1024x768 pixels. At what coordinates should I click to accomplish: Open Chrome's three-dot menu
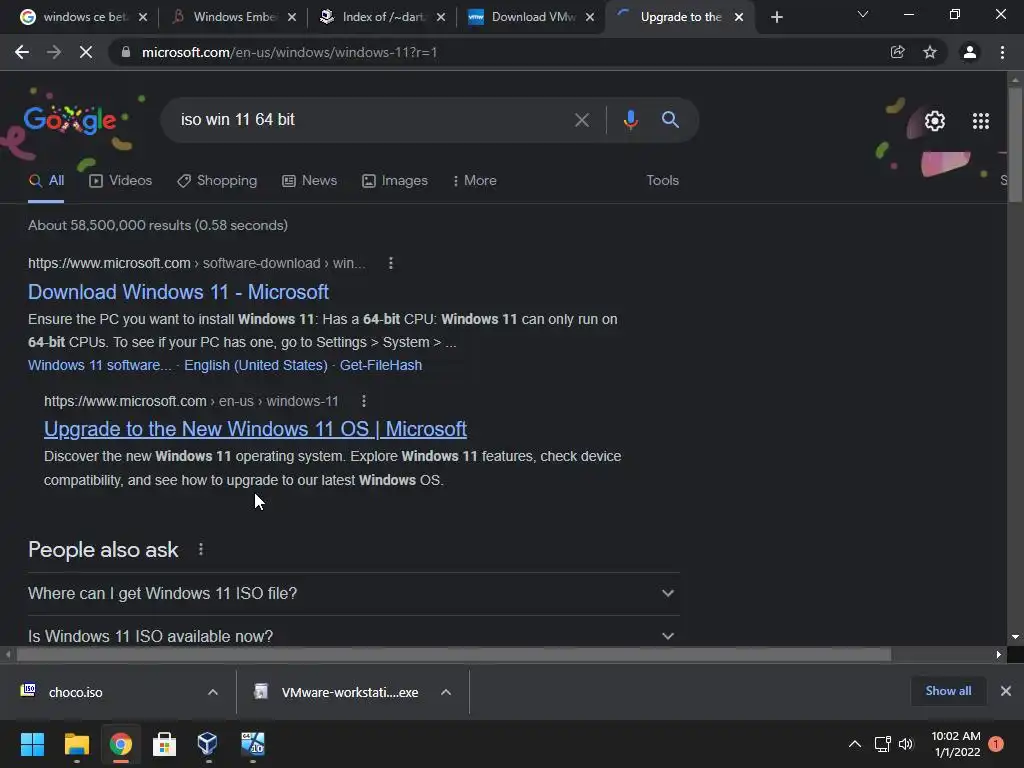tap(1002, 52)
